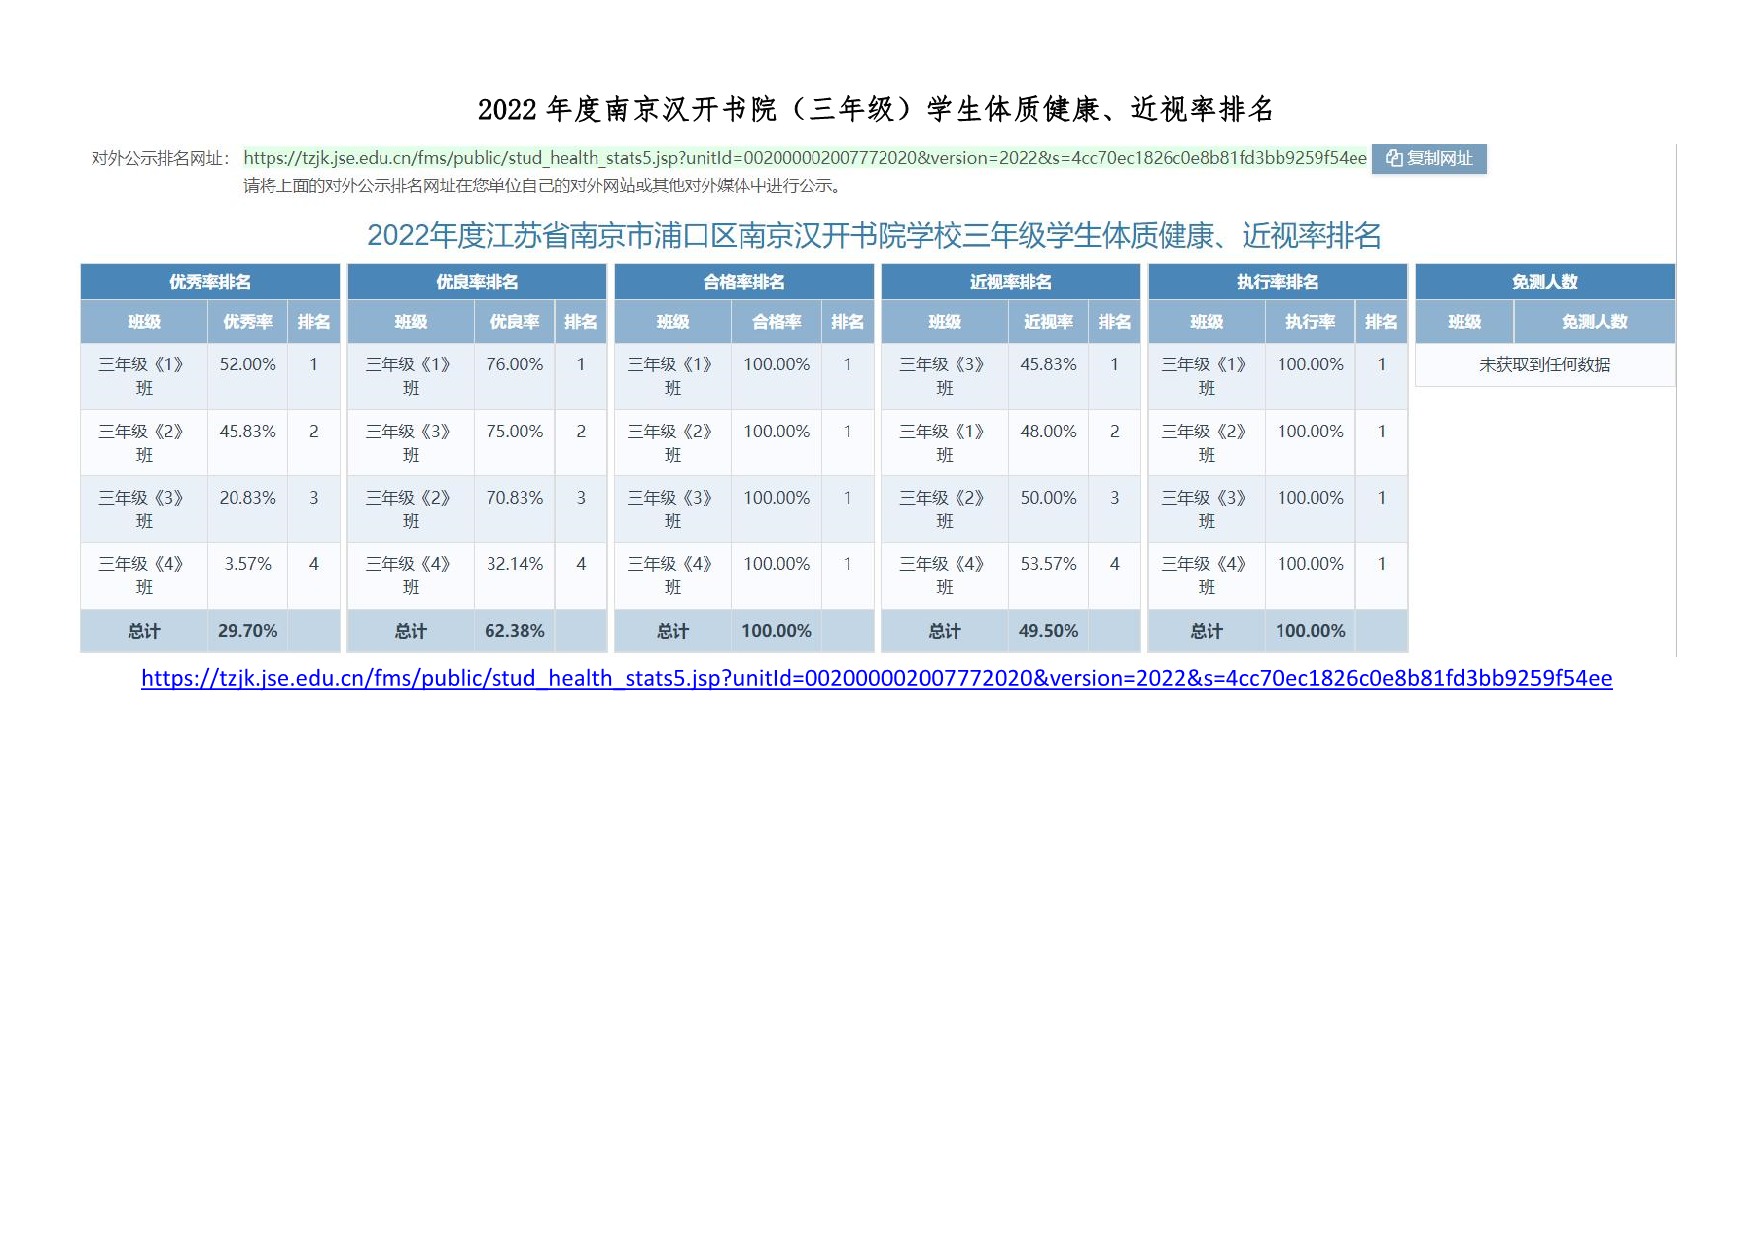Click the 100.00% total in 执行率 table

tap(1310, 631)
